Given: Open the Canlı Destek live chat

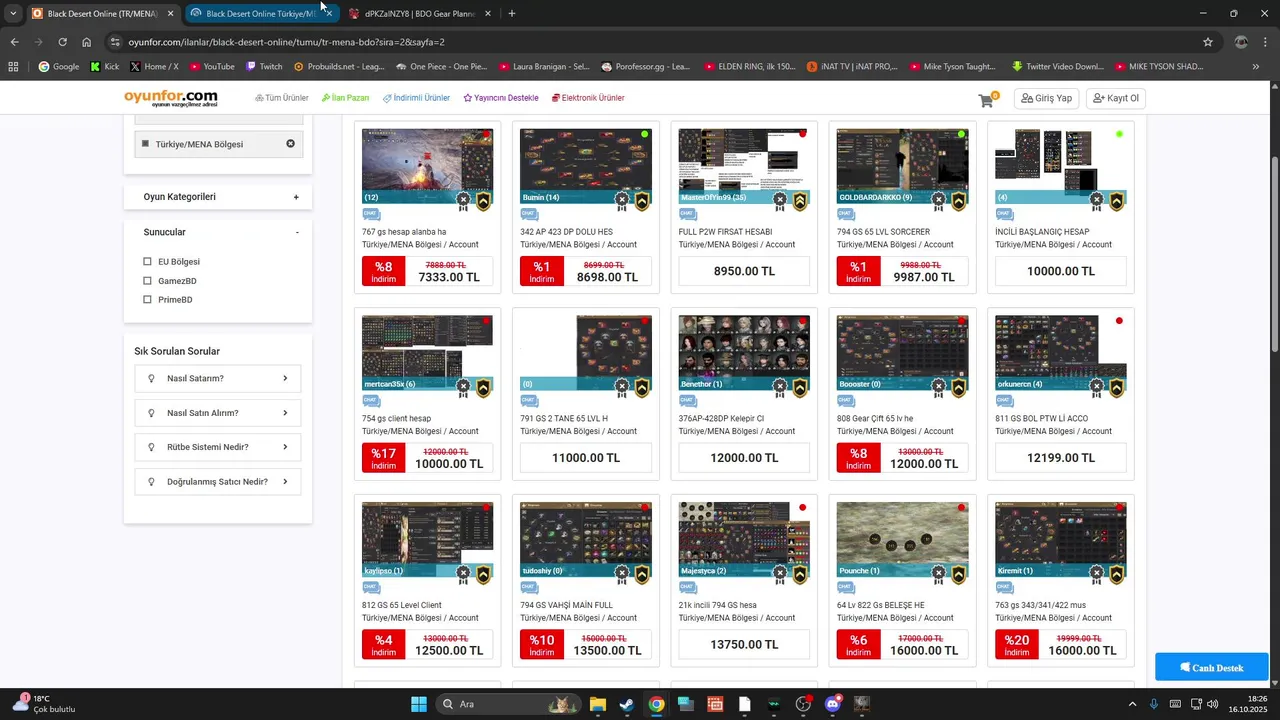Looking at the screenshot, I should tap(1212, 667).
